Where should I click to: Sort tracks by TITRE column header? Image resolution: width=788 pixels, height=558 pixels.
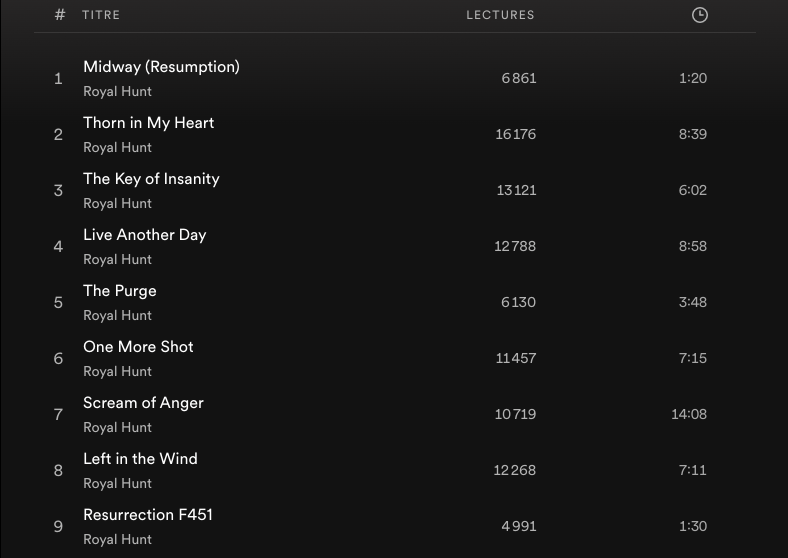101,15
